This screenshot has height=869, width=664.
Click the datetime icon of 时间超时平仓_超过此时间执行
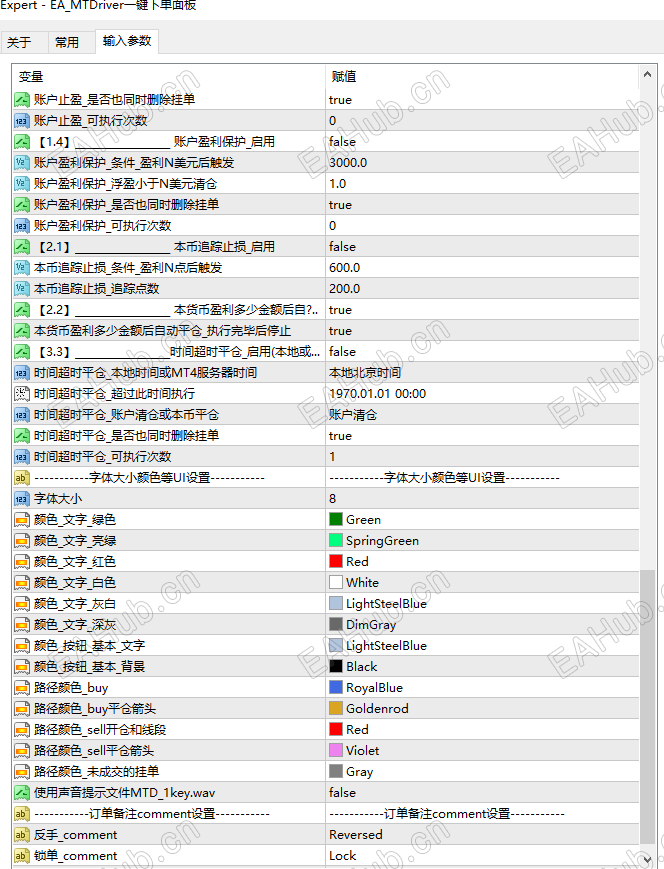point(22,394)
